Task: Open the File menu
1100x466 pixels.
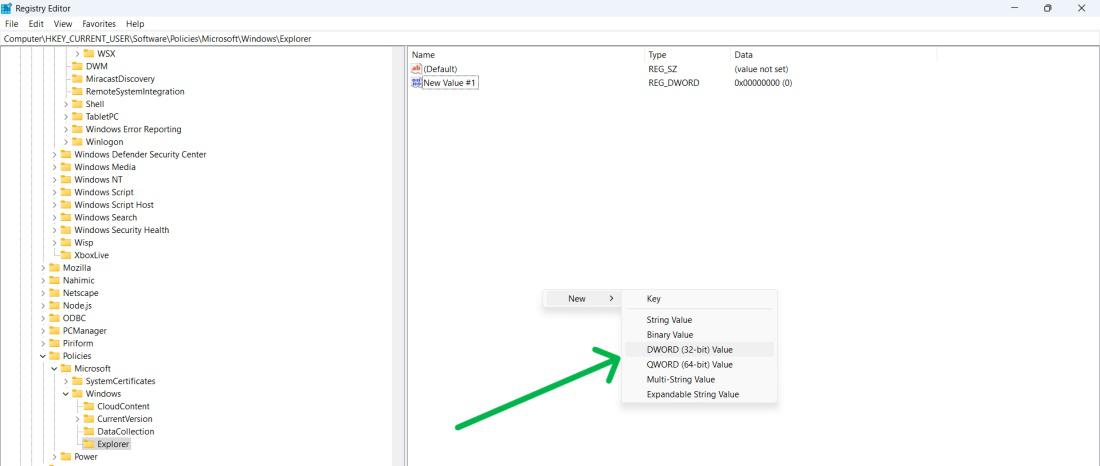Action: (11, 24)
